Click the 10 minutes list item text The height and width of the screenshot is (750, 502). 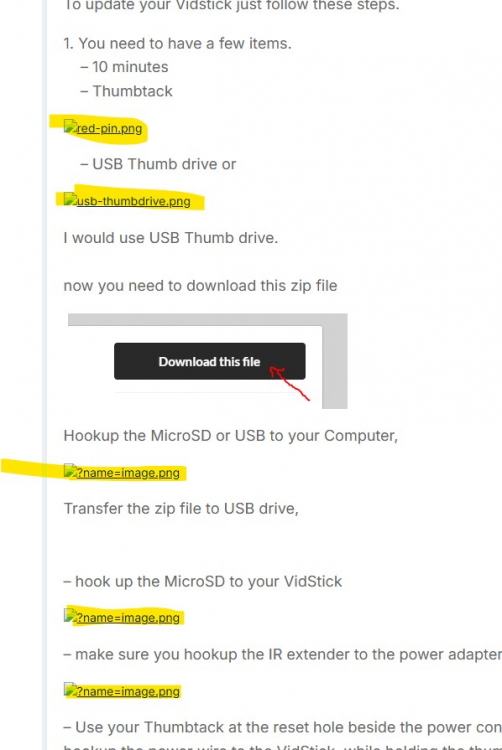click(130, 67)
